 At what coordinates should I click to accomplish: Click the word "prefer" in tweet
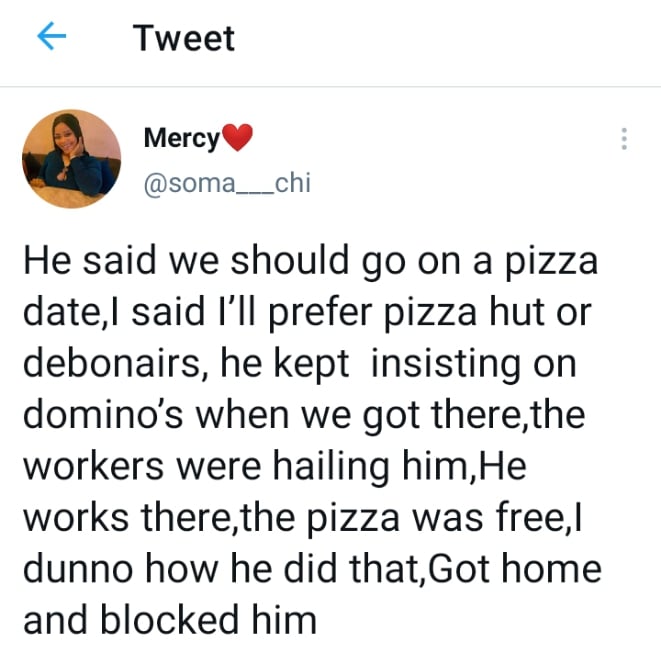coord(297,315)
